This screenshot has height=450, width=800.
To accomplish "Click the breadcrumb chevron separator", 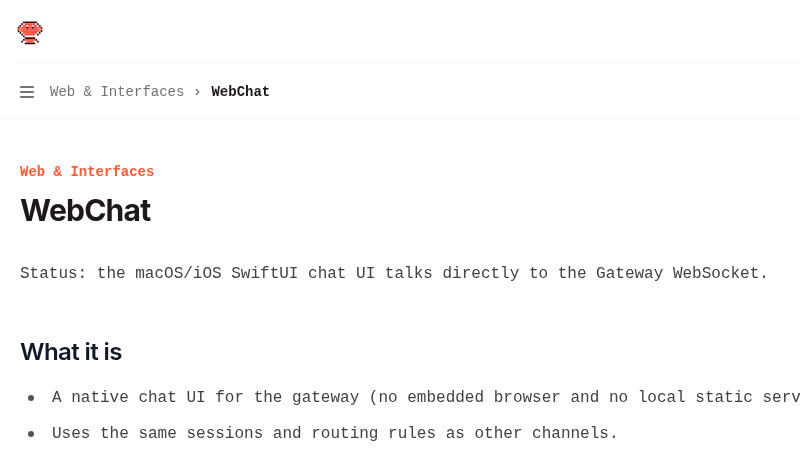I will point(197,92).
